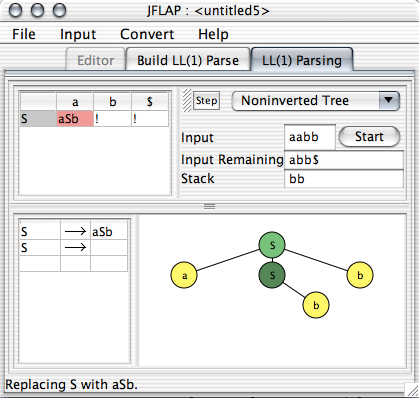Screen dimensions: 419x398
Task: Click the column header b in parse table
Action: point(112,102)
